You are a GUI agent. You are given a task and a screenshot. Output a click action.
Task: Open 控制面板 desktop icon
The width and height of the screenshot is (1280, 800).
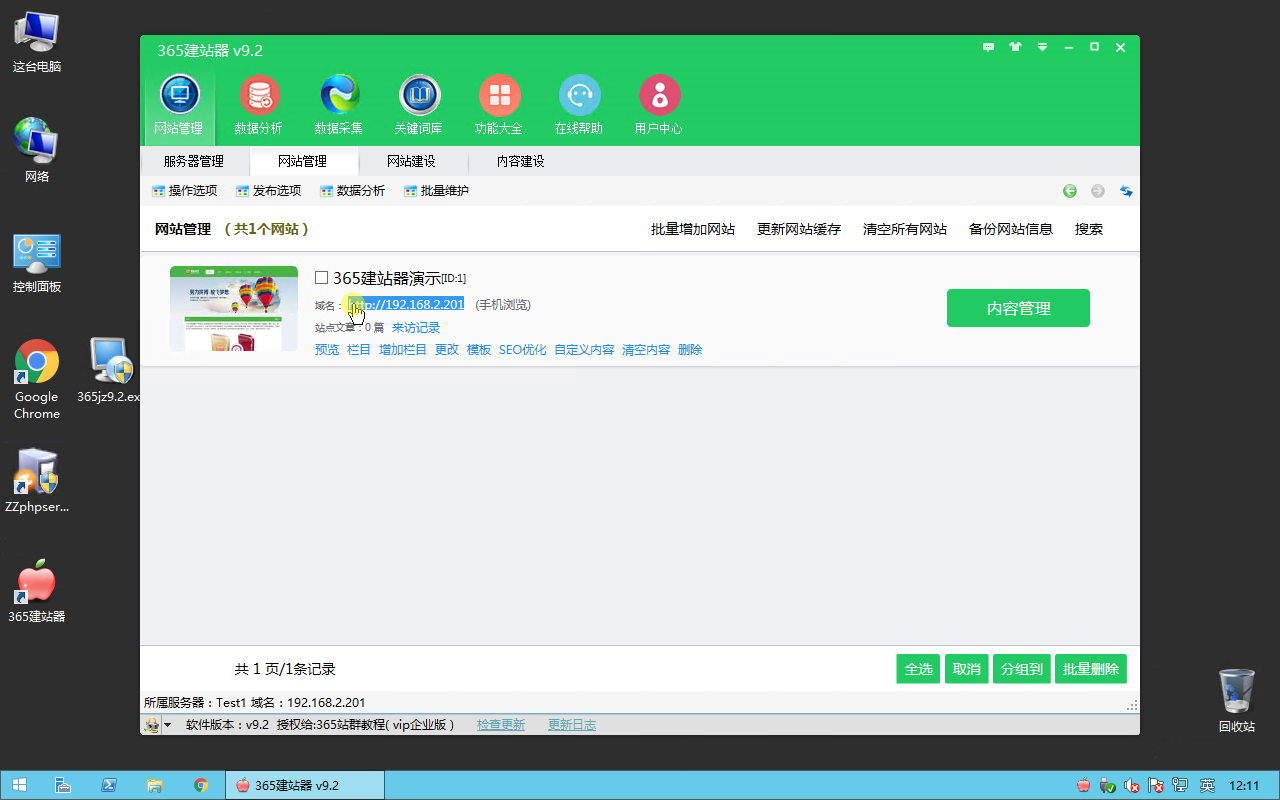tap(37, 263)
